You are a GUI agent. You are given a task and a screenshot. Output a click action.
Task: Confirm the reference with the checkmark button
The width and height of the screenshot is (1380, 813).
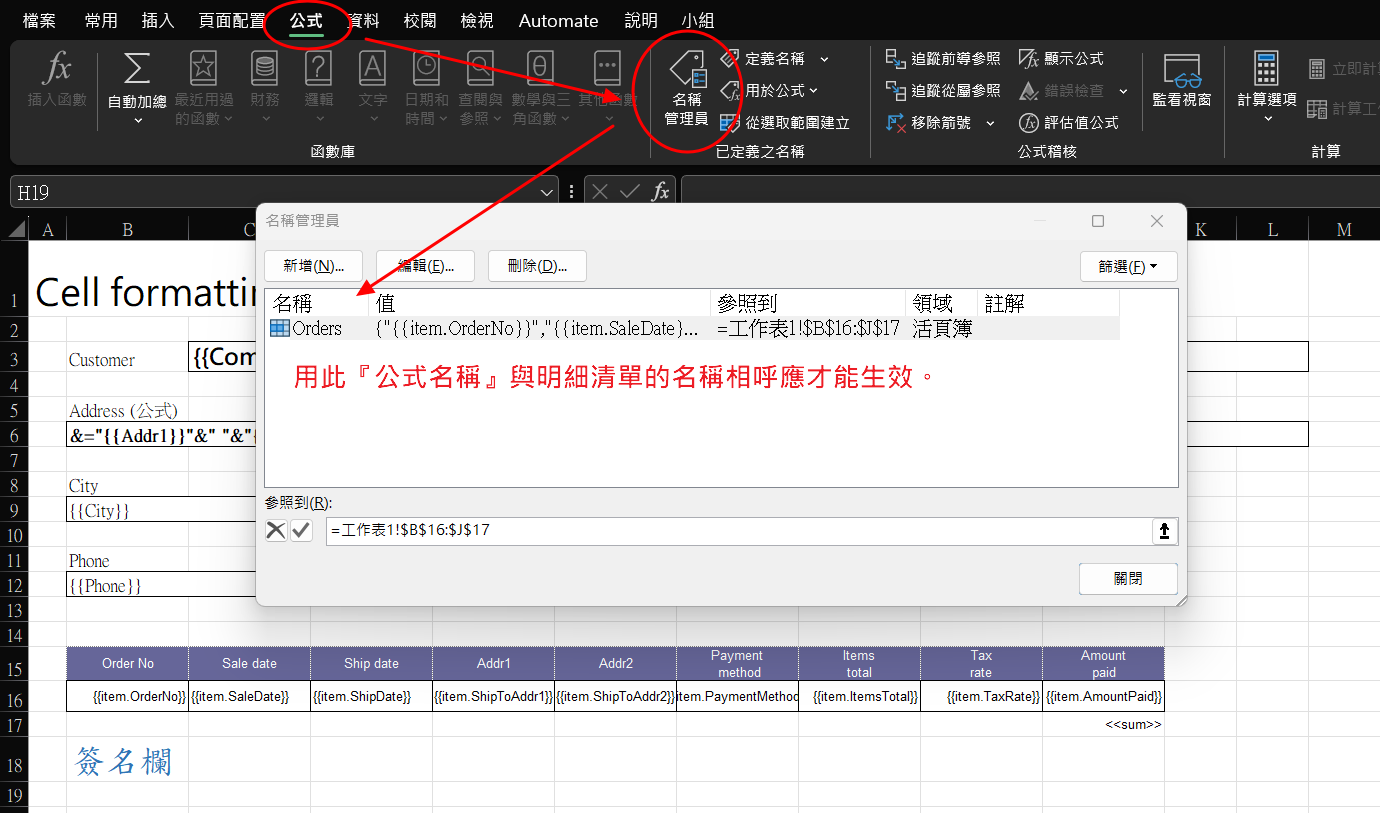coord(301,531)
